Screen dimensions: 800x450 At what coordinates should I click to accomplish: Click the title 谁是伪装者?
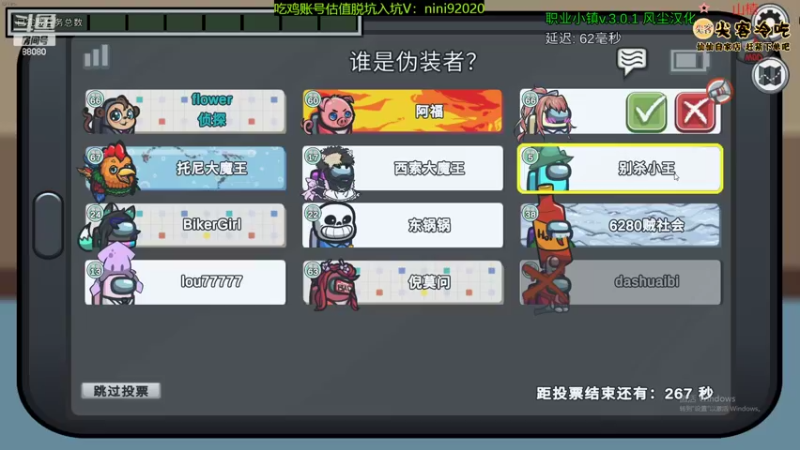413,62
